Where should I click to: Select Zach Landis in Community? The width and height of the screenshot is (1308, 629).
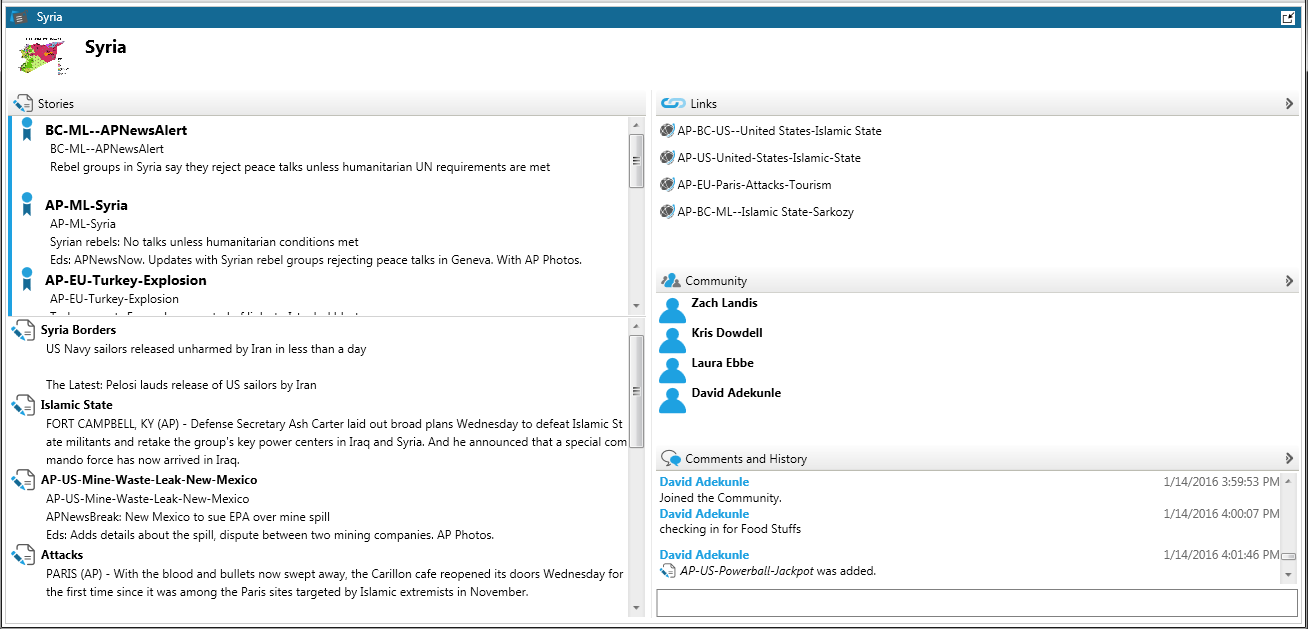click(724, 303)
